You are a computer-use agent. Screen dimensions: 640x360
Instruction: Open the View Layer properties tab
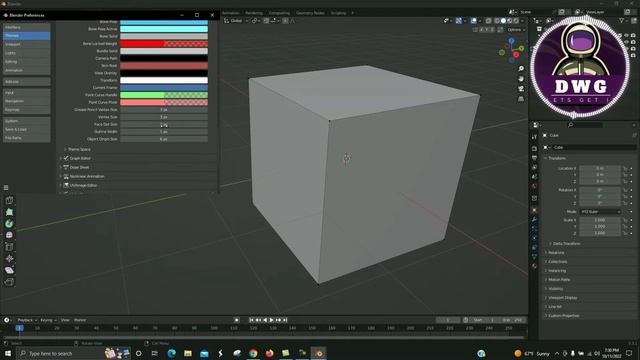[x=534, y=167]
